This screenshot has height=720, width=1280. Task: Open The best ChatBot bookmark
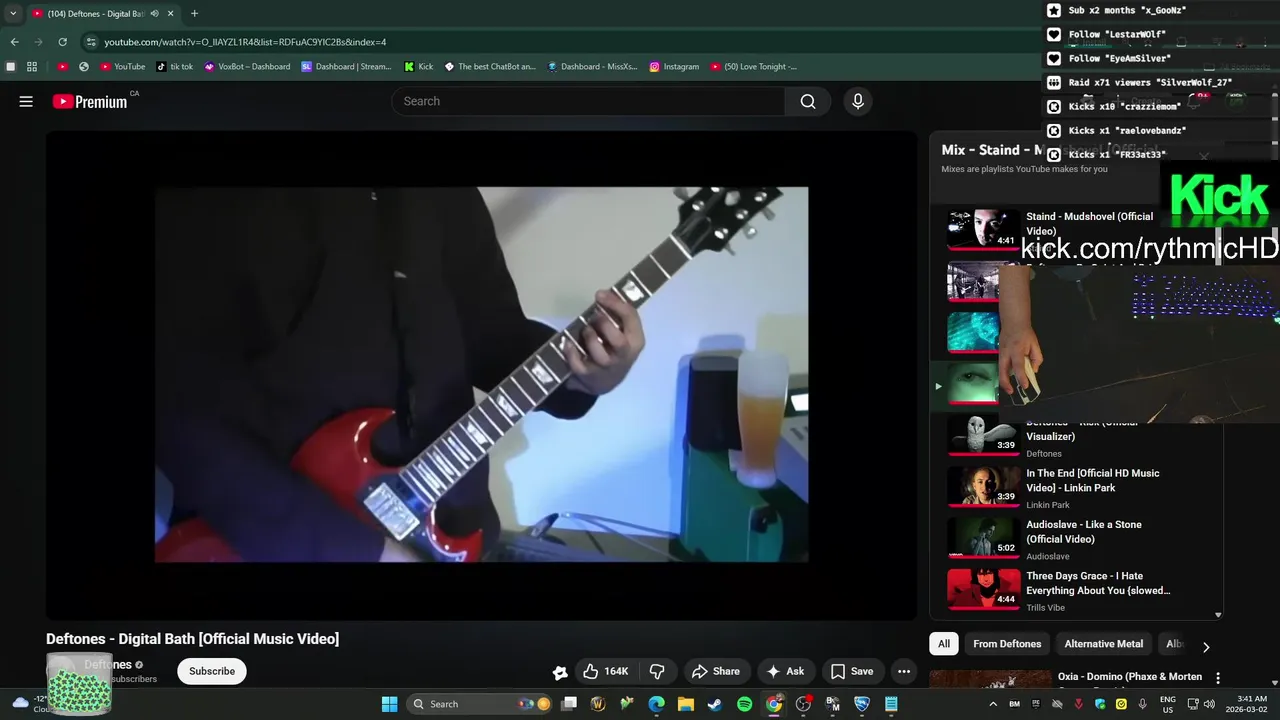tap(492, 67)
